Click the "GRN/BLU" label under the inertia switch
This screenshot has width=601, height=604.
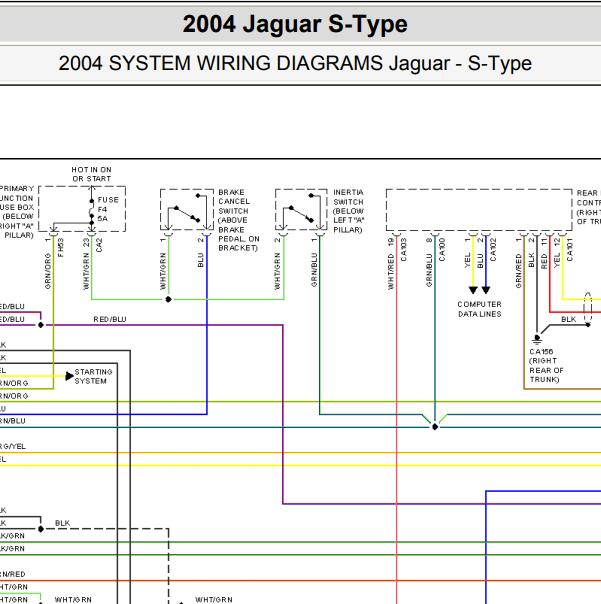pos(314,270)
